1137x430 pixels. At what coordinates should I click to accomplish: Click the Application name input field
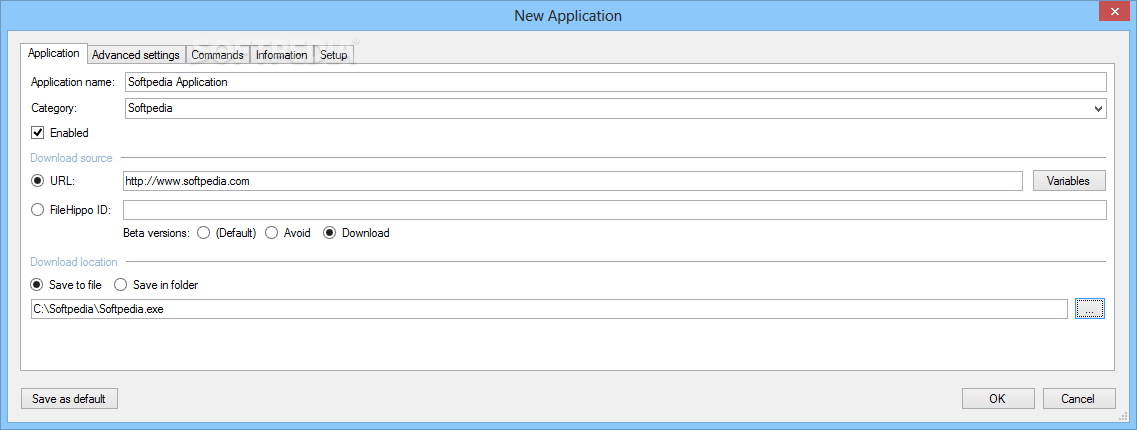616,82
